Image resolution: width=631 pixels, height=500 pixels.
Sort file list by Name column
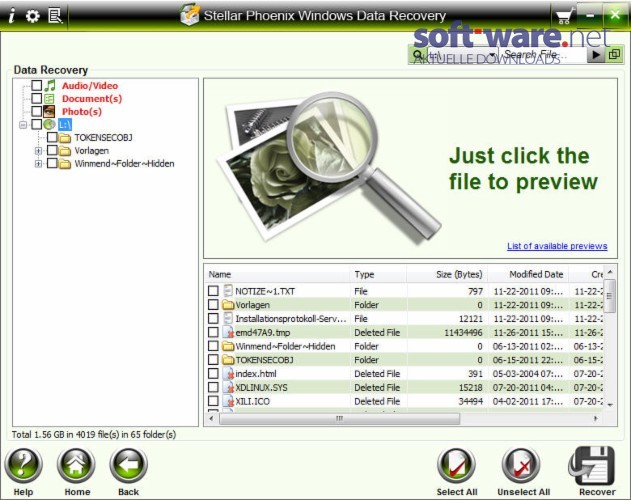(x=278, y=275)
